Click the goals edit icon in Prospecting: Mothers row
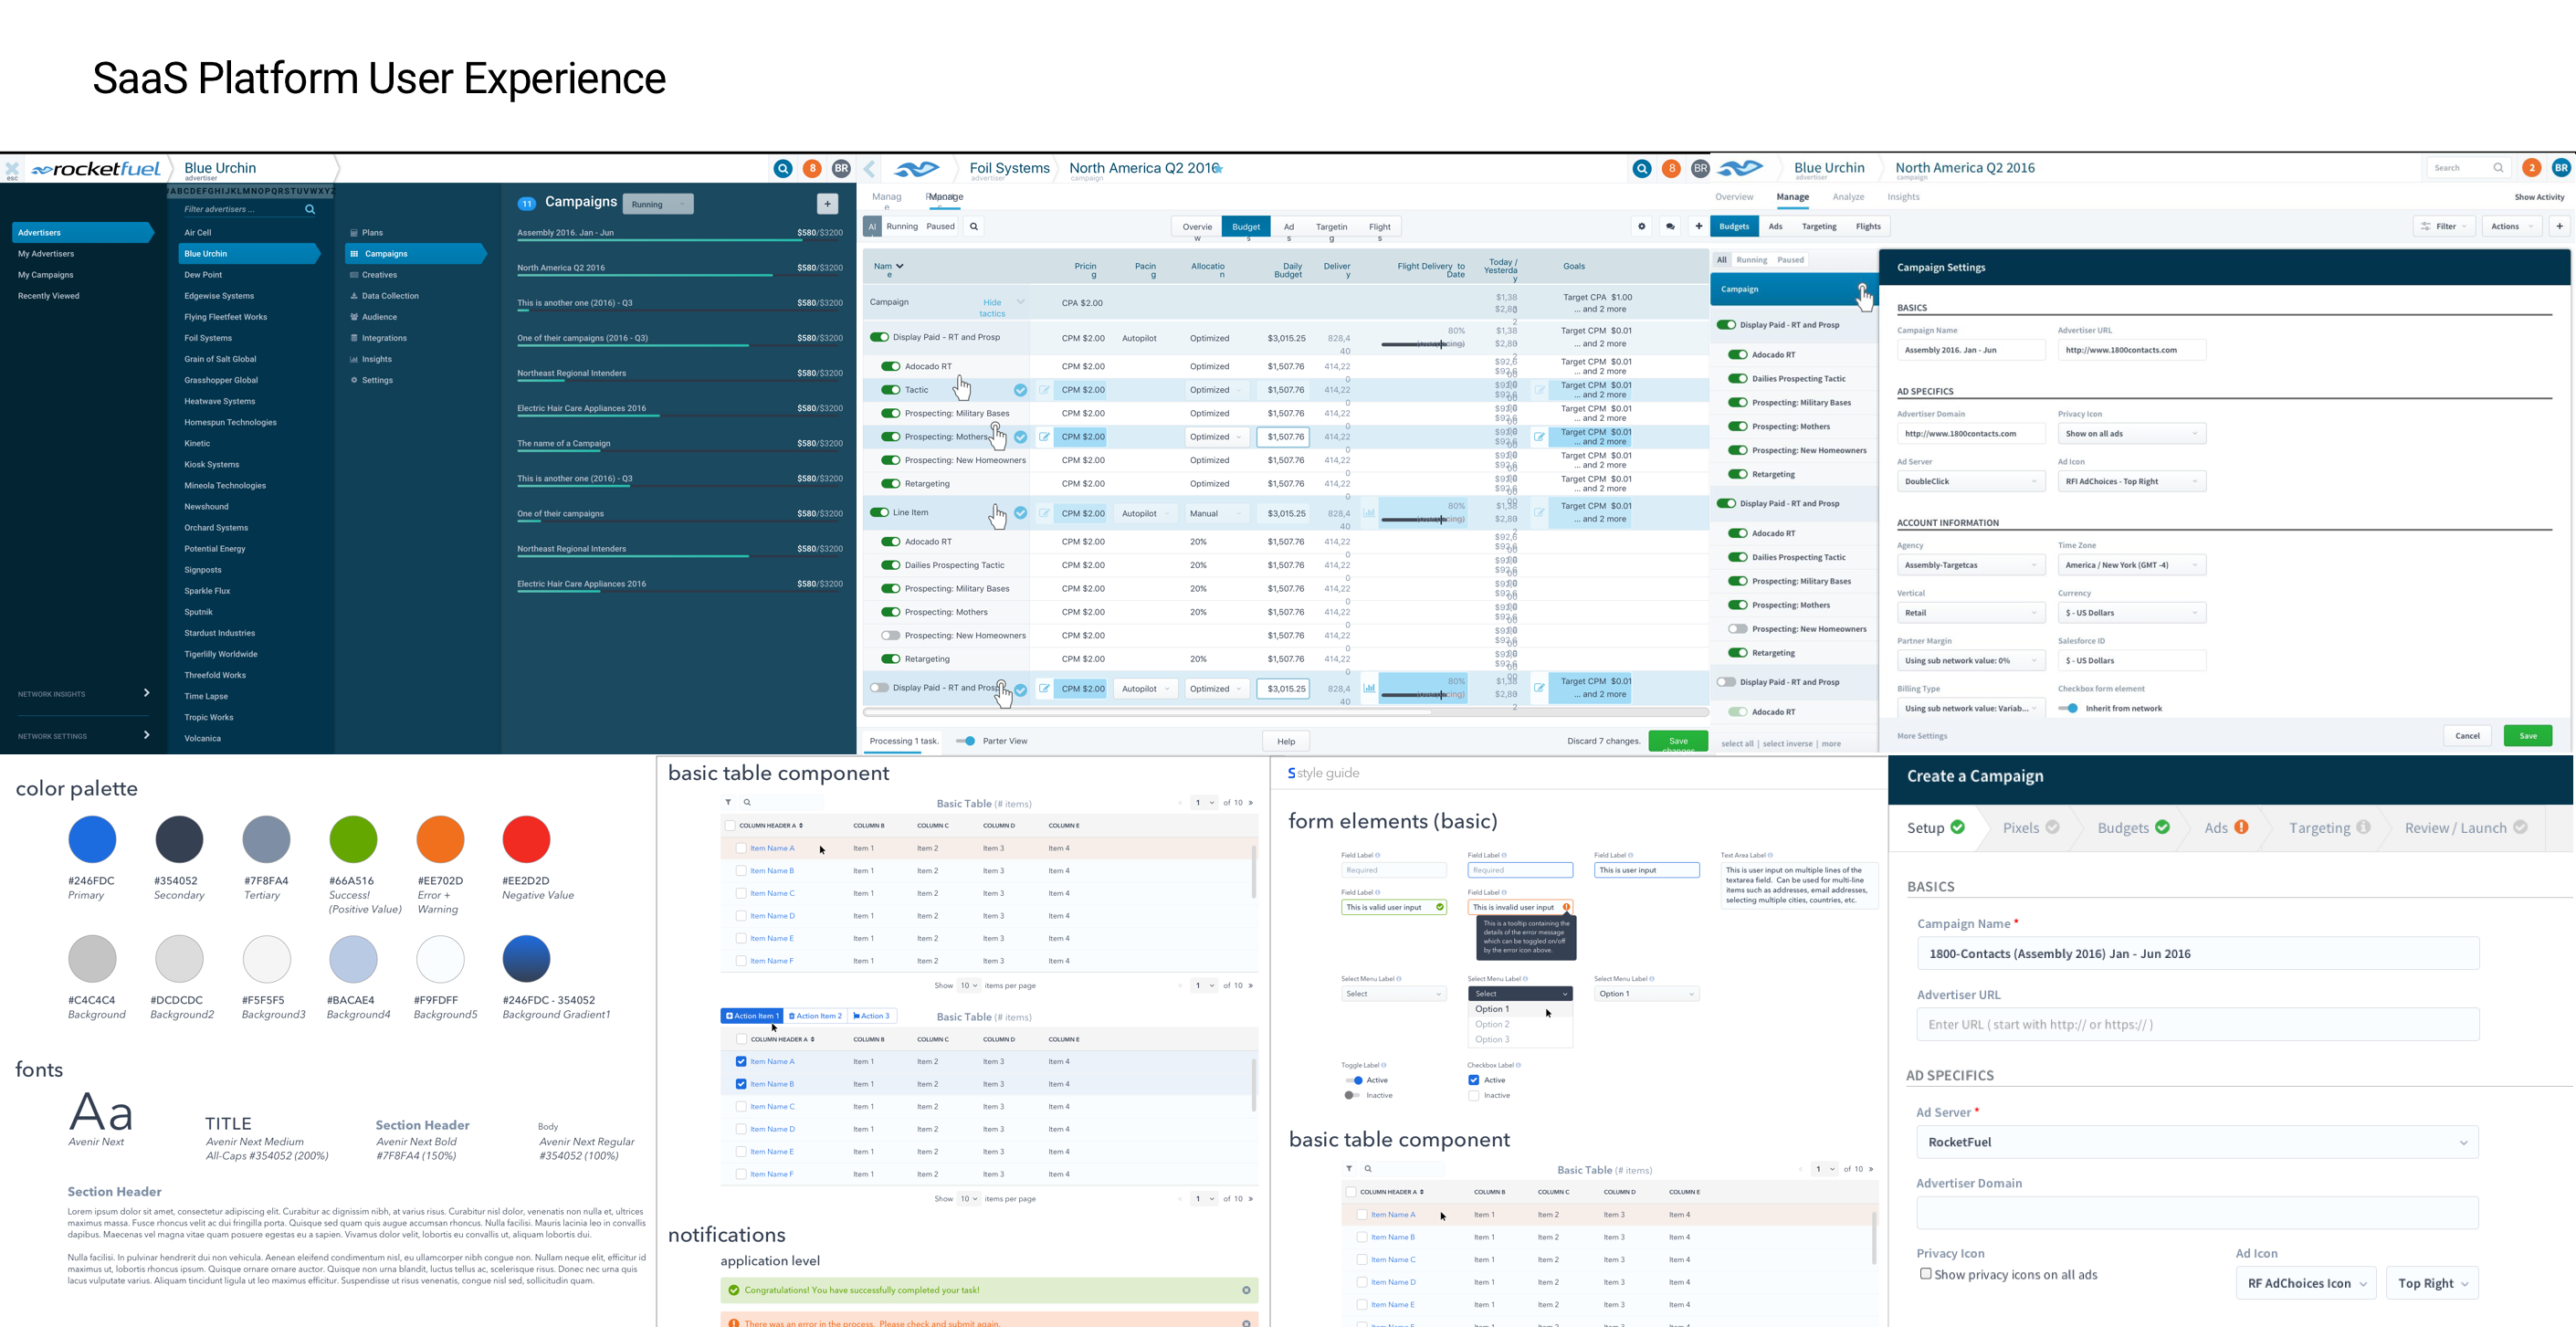Image resolution: width=2576 pixels, height=1327 pixels. tap(1539, 437)
